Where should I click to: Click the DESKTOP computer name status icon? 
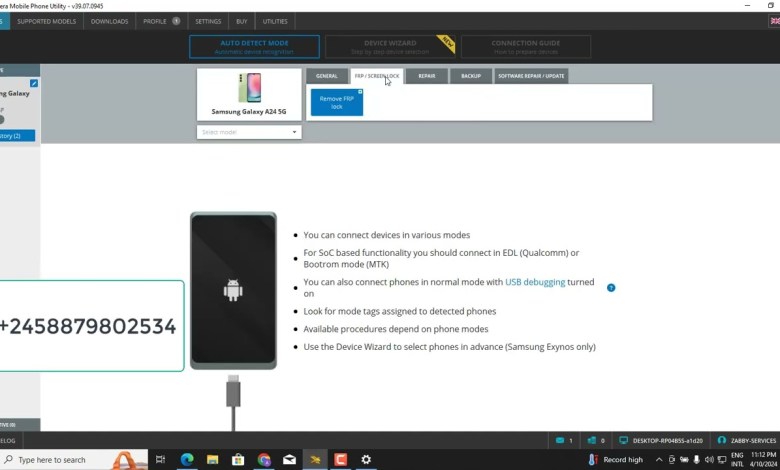[x=624, y=440]
